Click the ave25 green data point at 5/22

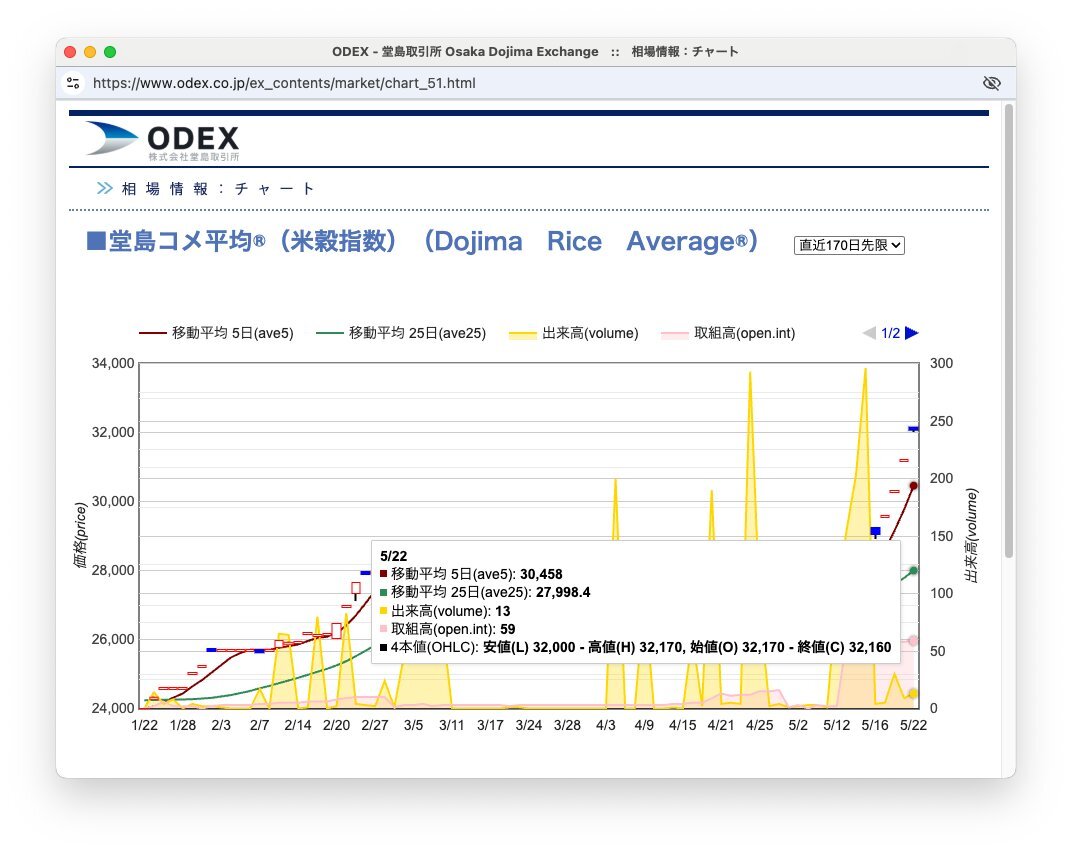pos(913,570)
